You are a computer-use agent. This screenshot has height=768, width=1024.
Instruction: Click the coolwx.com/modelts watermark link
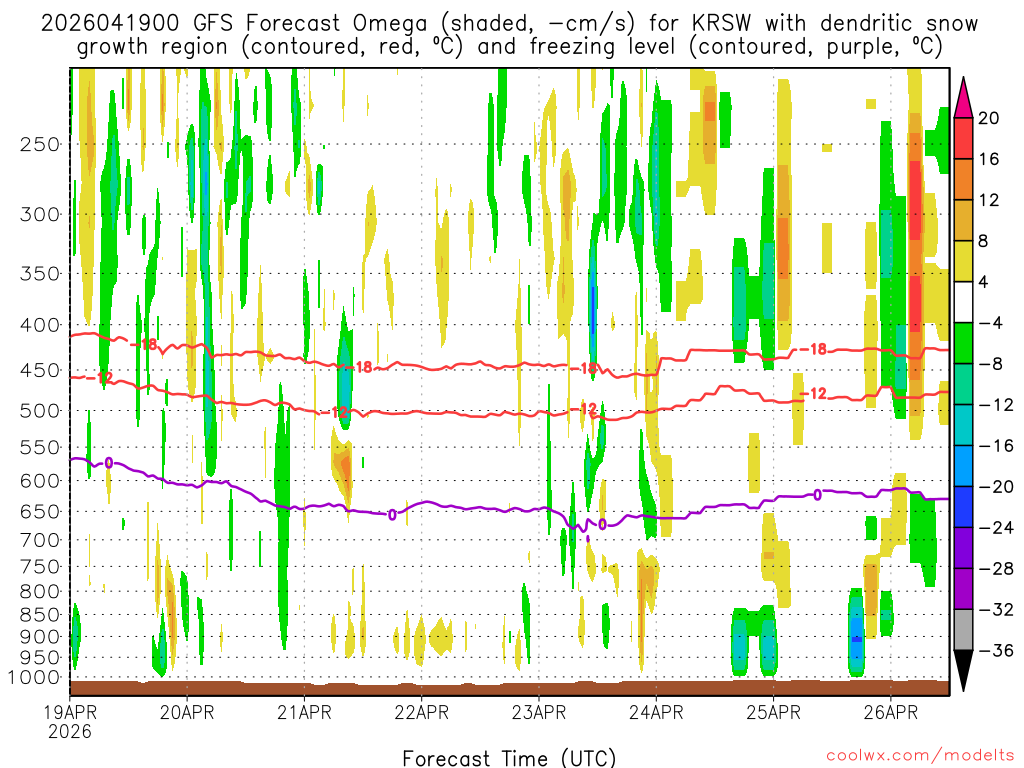pos(920,756)
